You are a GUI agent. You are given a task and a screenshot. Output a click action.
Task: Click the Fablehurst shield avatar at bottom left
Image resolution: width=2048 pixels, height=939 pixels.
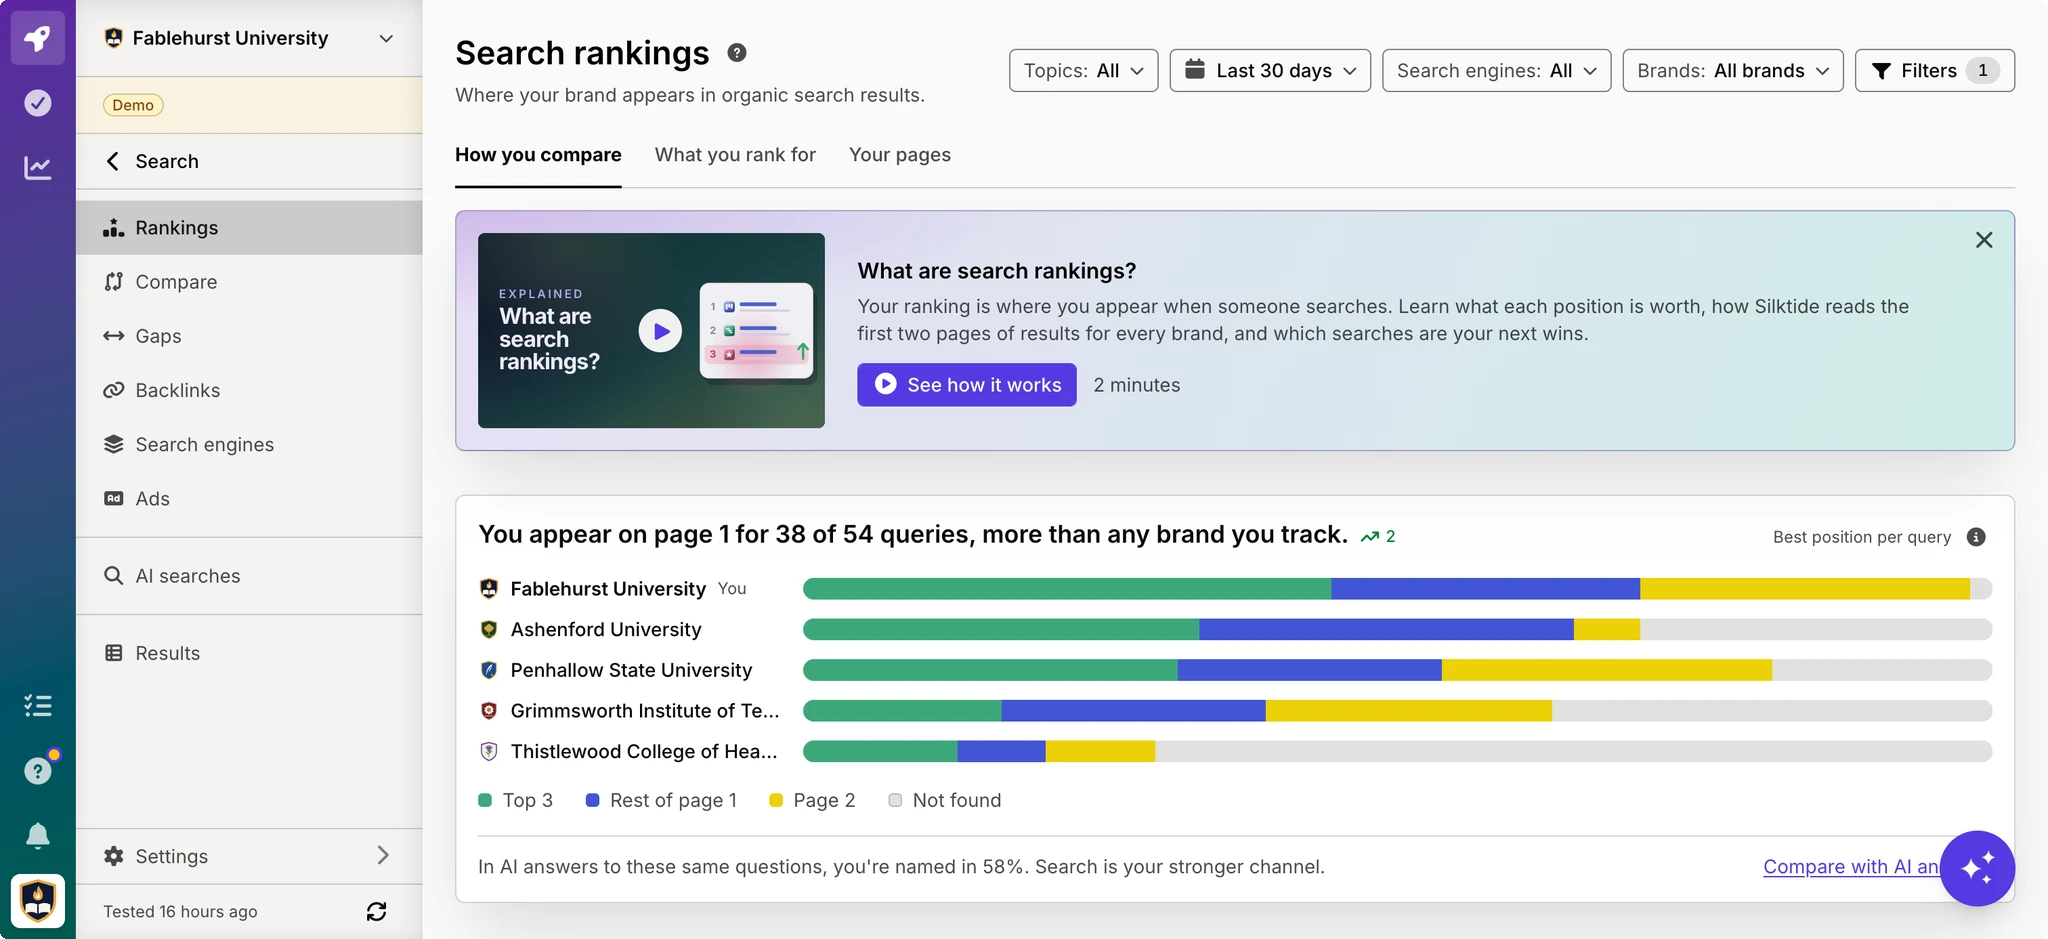[x=37, y=901]
